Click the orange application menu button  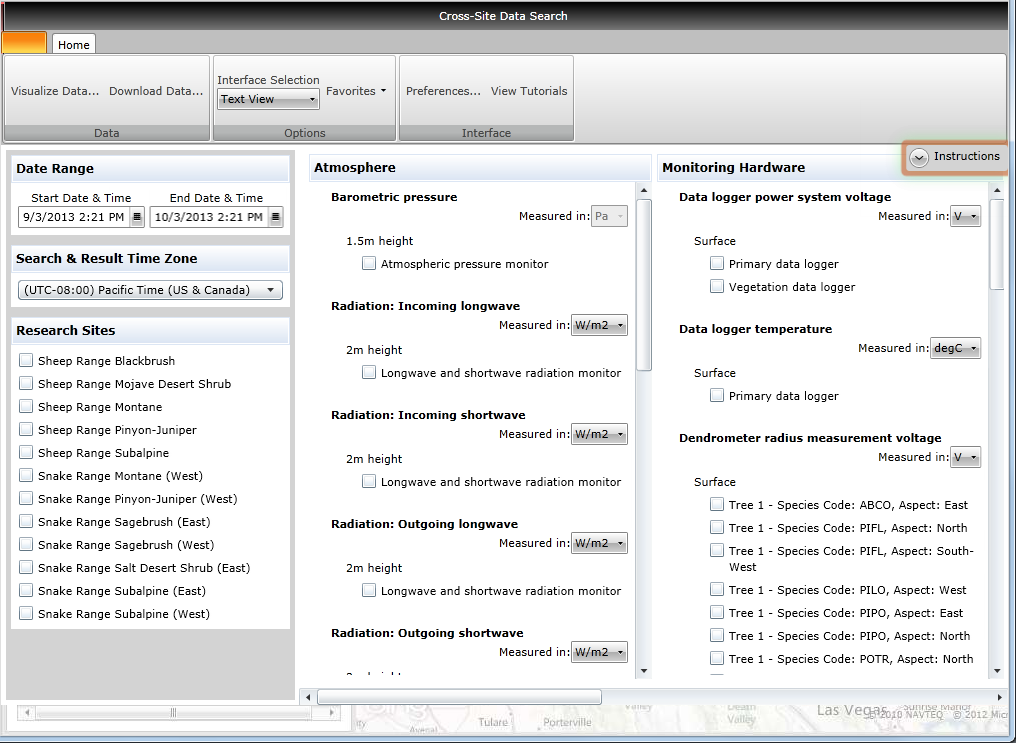click(24, 43)
